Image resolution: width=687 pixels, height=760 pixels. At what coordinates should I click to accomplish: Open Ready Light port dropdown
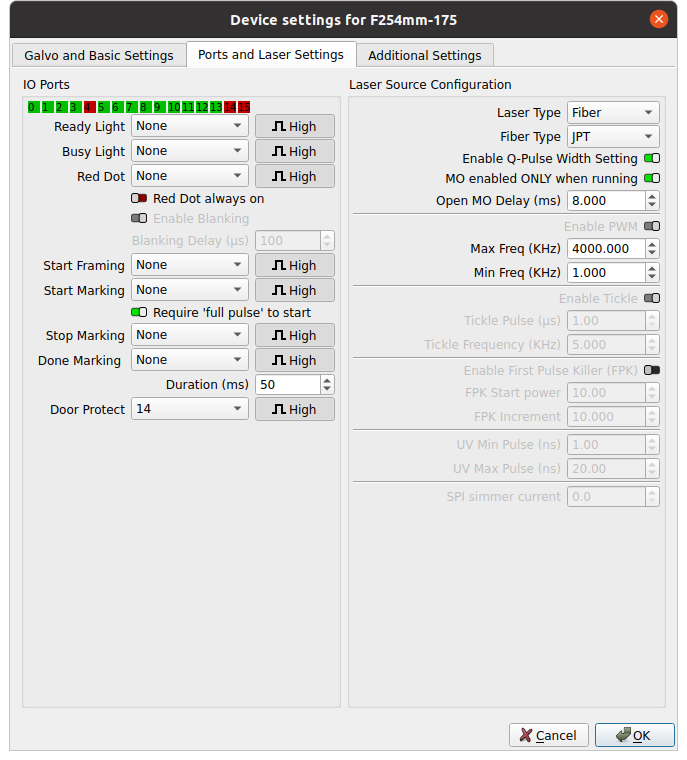point(190,126)
